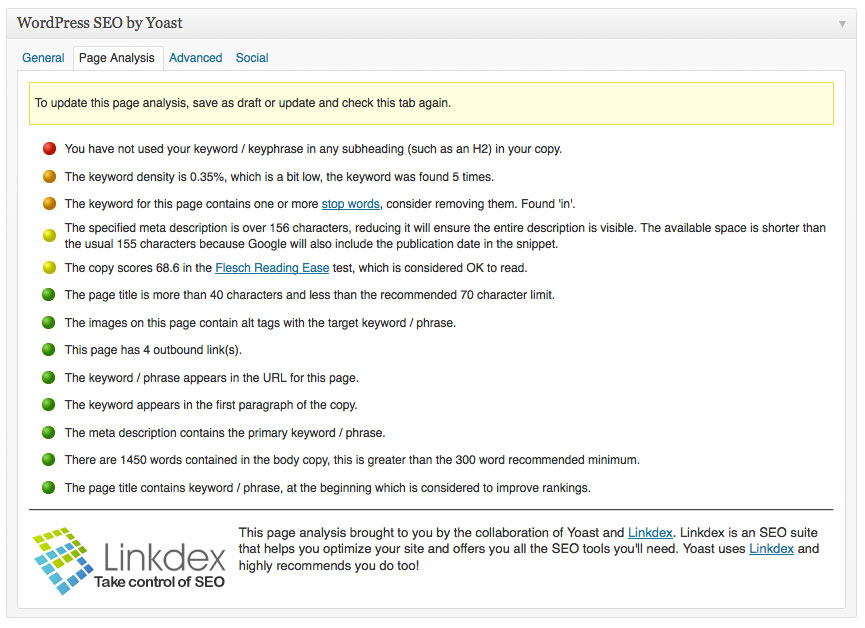This screenshot has height=628, width=865.
Task: Click the orange indicator beside keyword density
Action: point(49,177)
